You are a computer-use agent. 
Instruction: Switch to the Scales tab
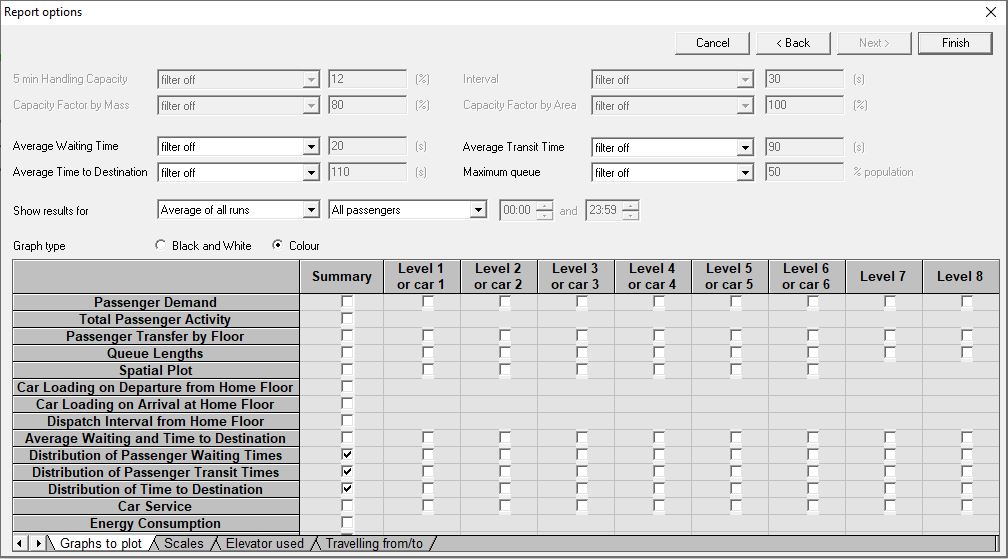tap(183, 544)
